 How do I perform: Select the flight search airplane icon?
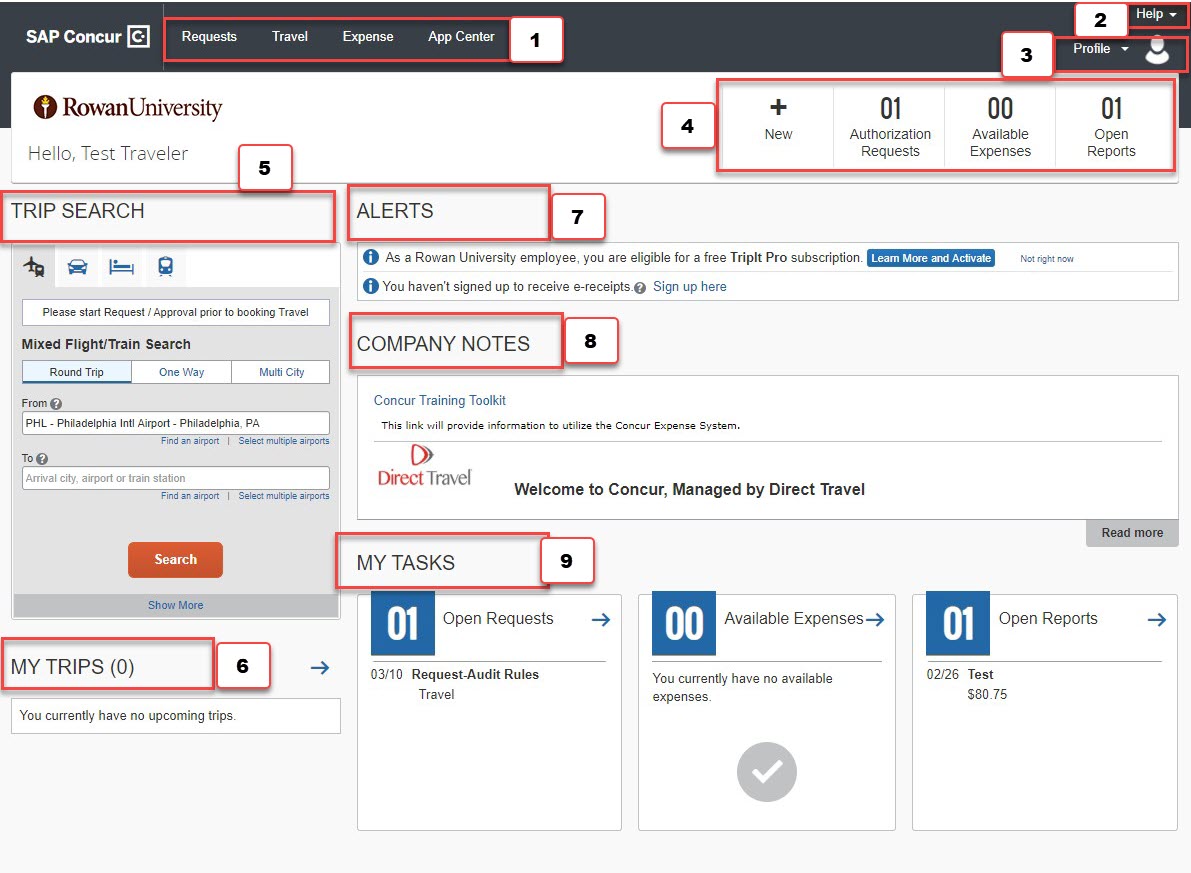point(35,267)
